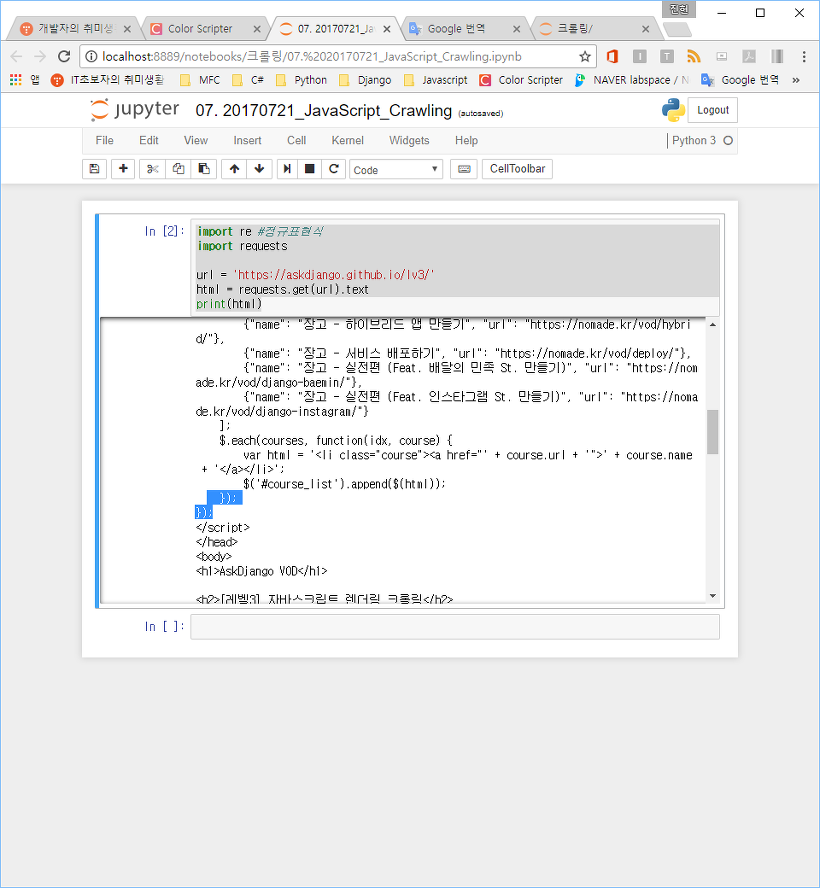Open the IT초보자의 취미생활 bookmark
This screenshot has width=820, height=888.
108,80
